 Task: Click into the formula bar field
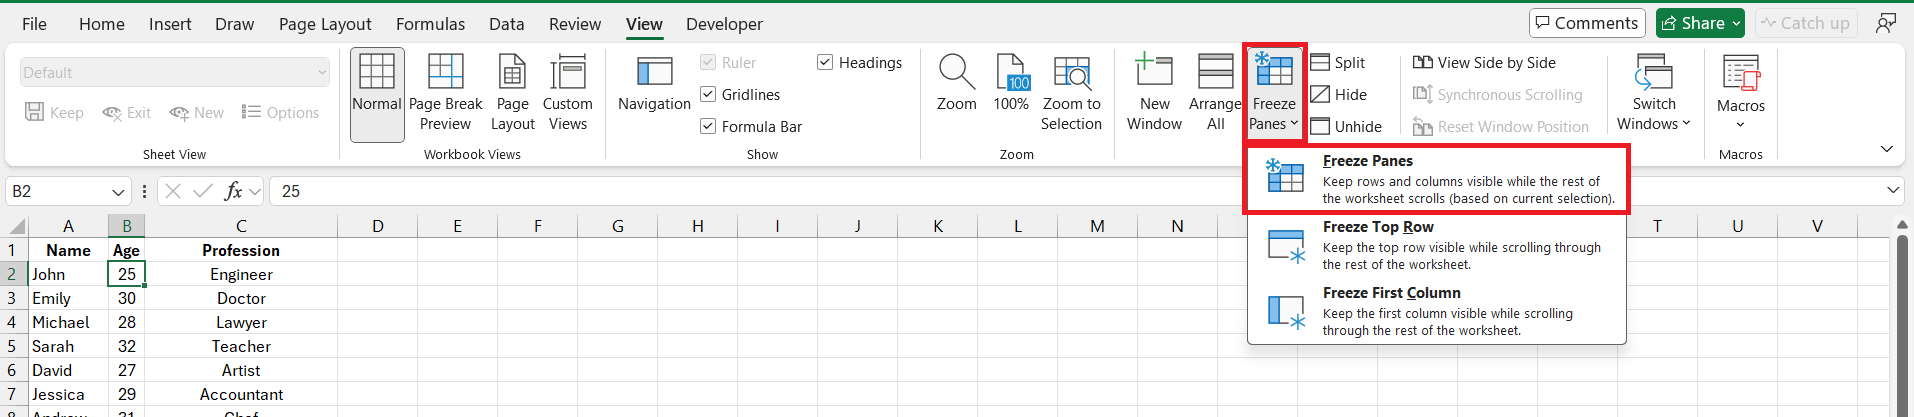[1075, 191]
